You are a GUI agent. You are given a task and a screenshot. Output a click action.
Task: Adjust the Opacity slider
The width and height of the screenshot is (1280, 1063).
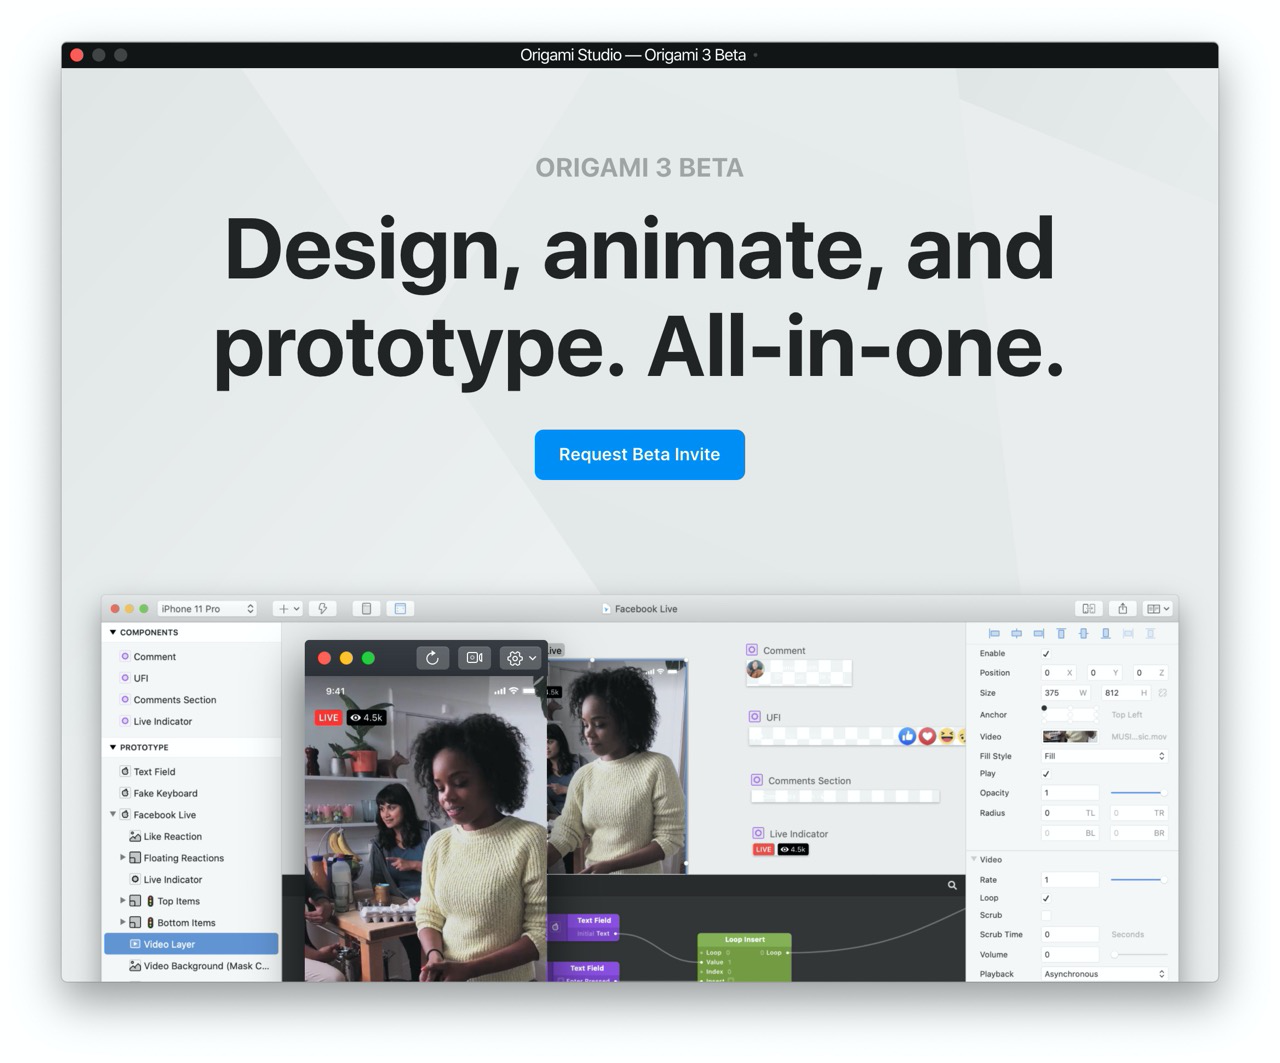[x=1137, y=793]
